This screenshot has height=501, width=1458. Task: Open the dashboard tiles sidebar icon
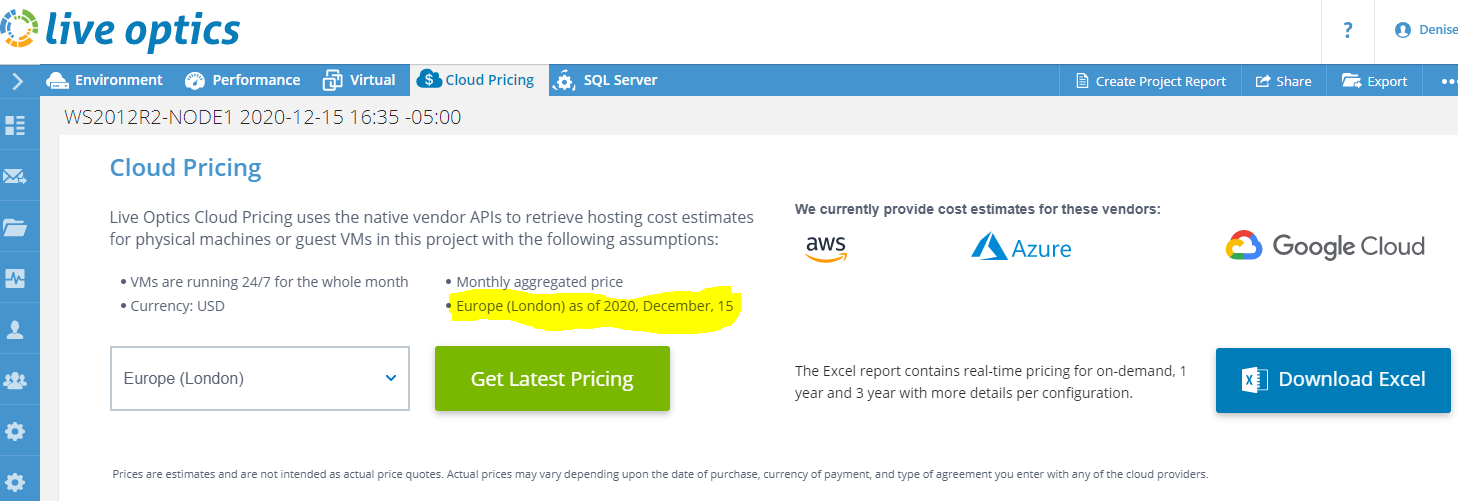point(16,125)
